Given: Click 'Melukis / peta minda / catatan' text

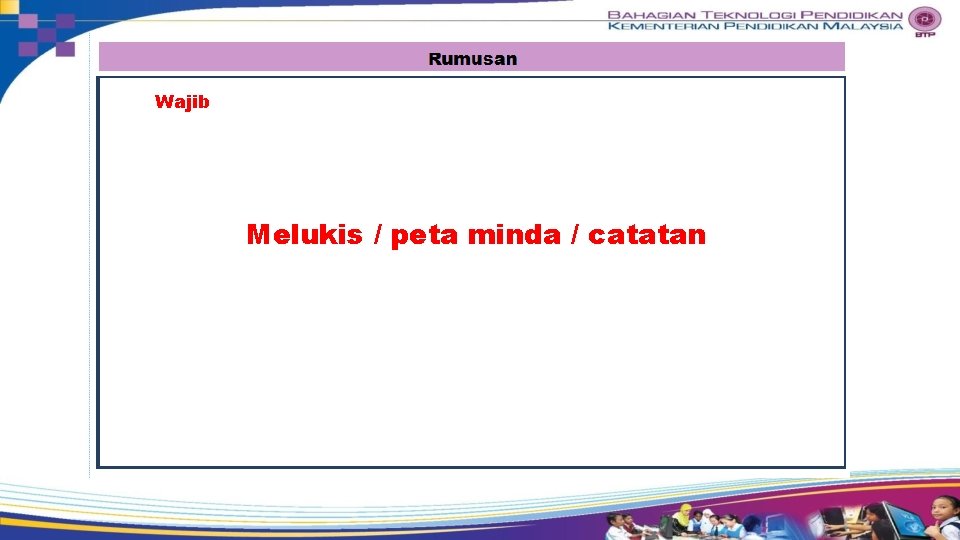Looking at the screenshot, I should click(476, 235).
